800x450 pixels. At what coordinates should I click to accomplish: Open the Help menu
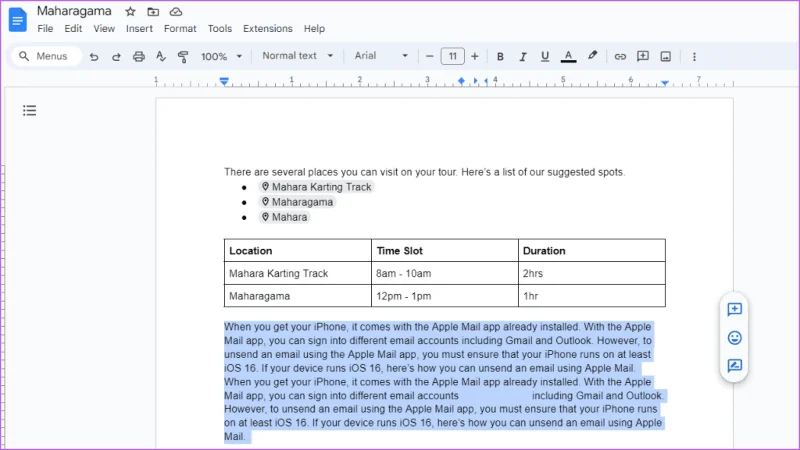pos(314,29)
